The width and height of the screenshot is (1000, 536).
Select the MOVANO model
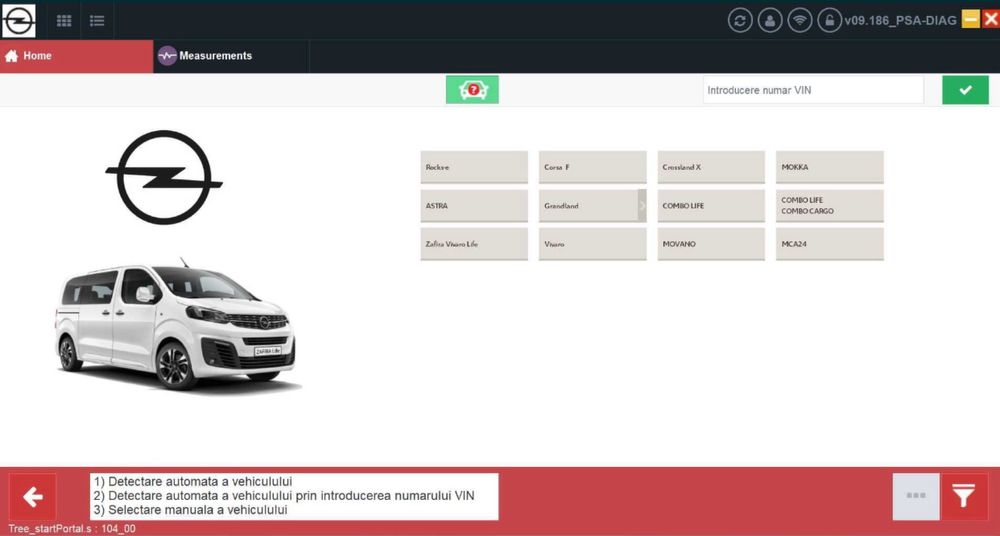[x=711, y=244]
